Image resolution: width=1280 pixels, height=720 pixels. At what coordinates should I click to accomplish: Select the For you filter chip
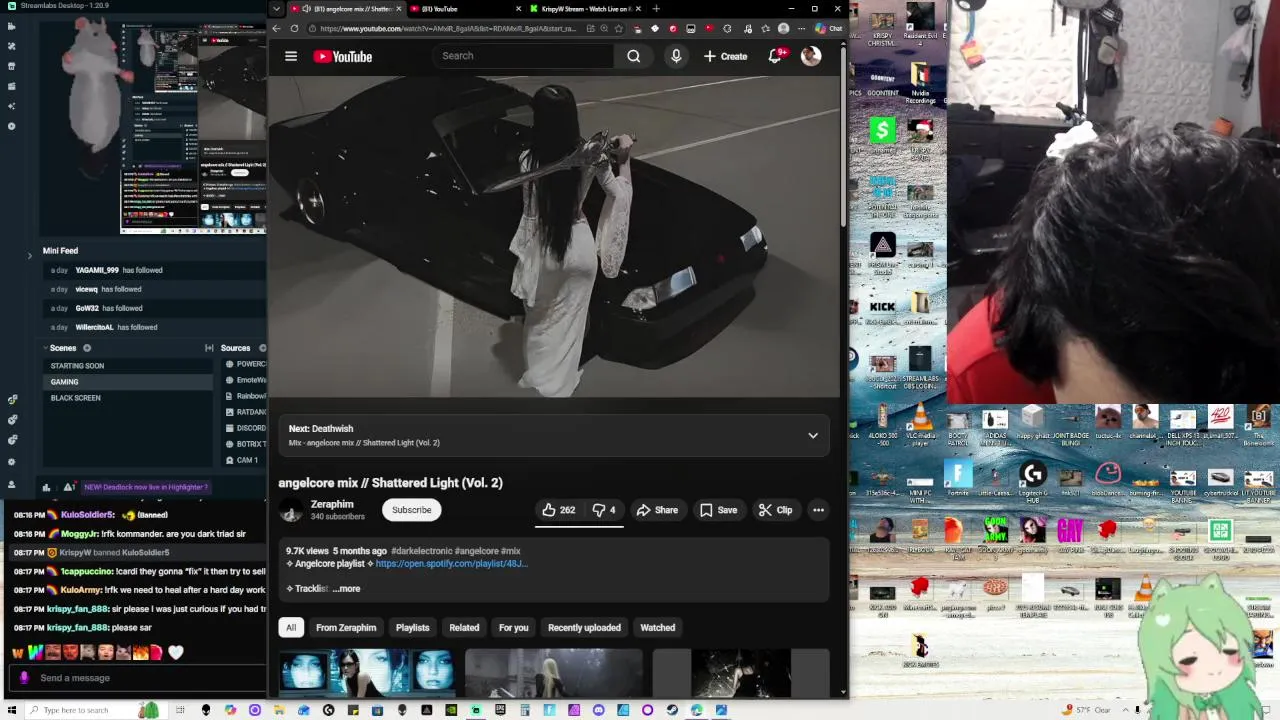(513, 628)
